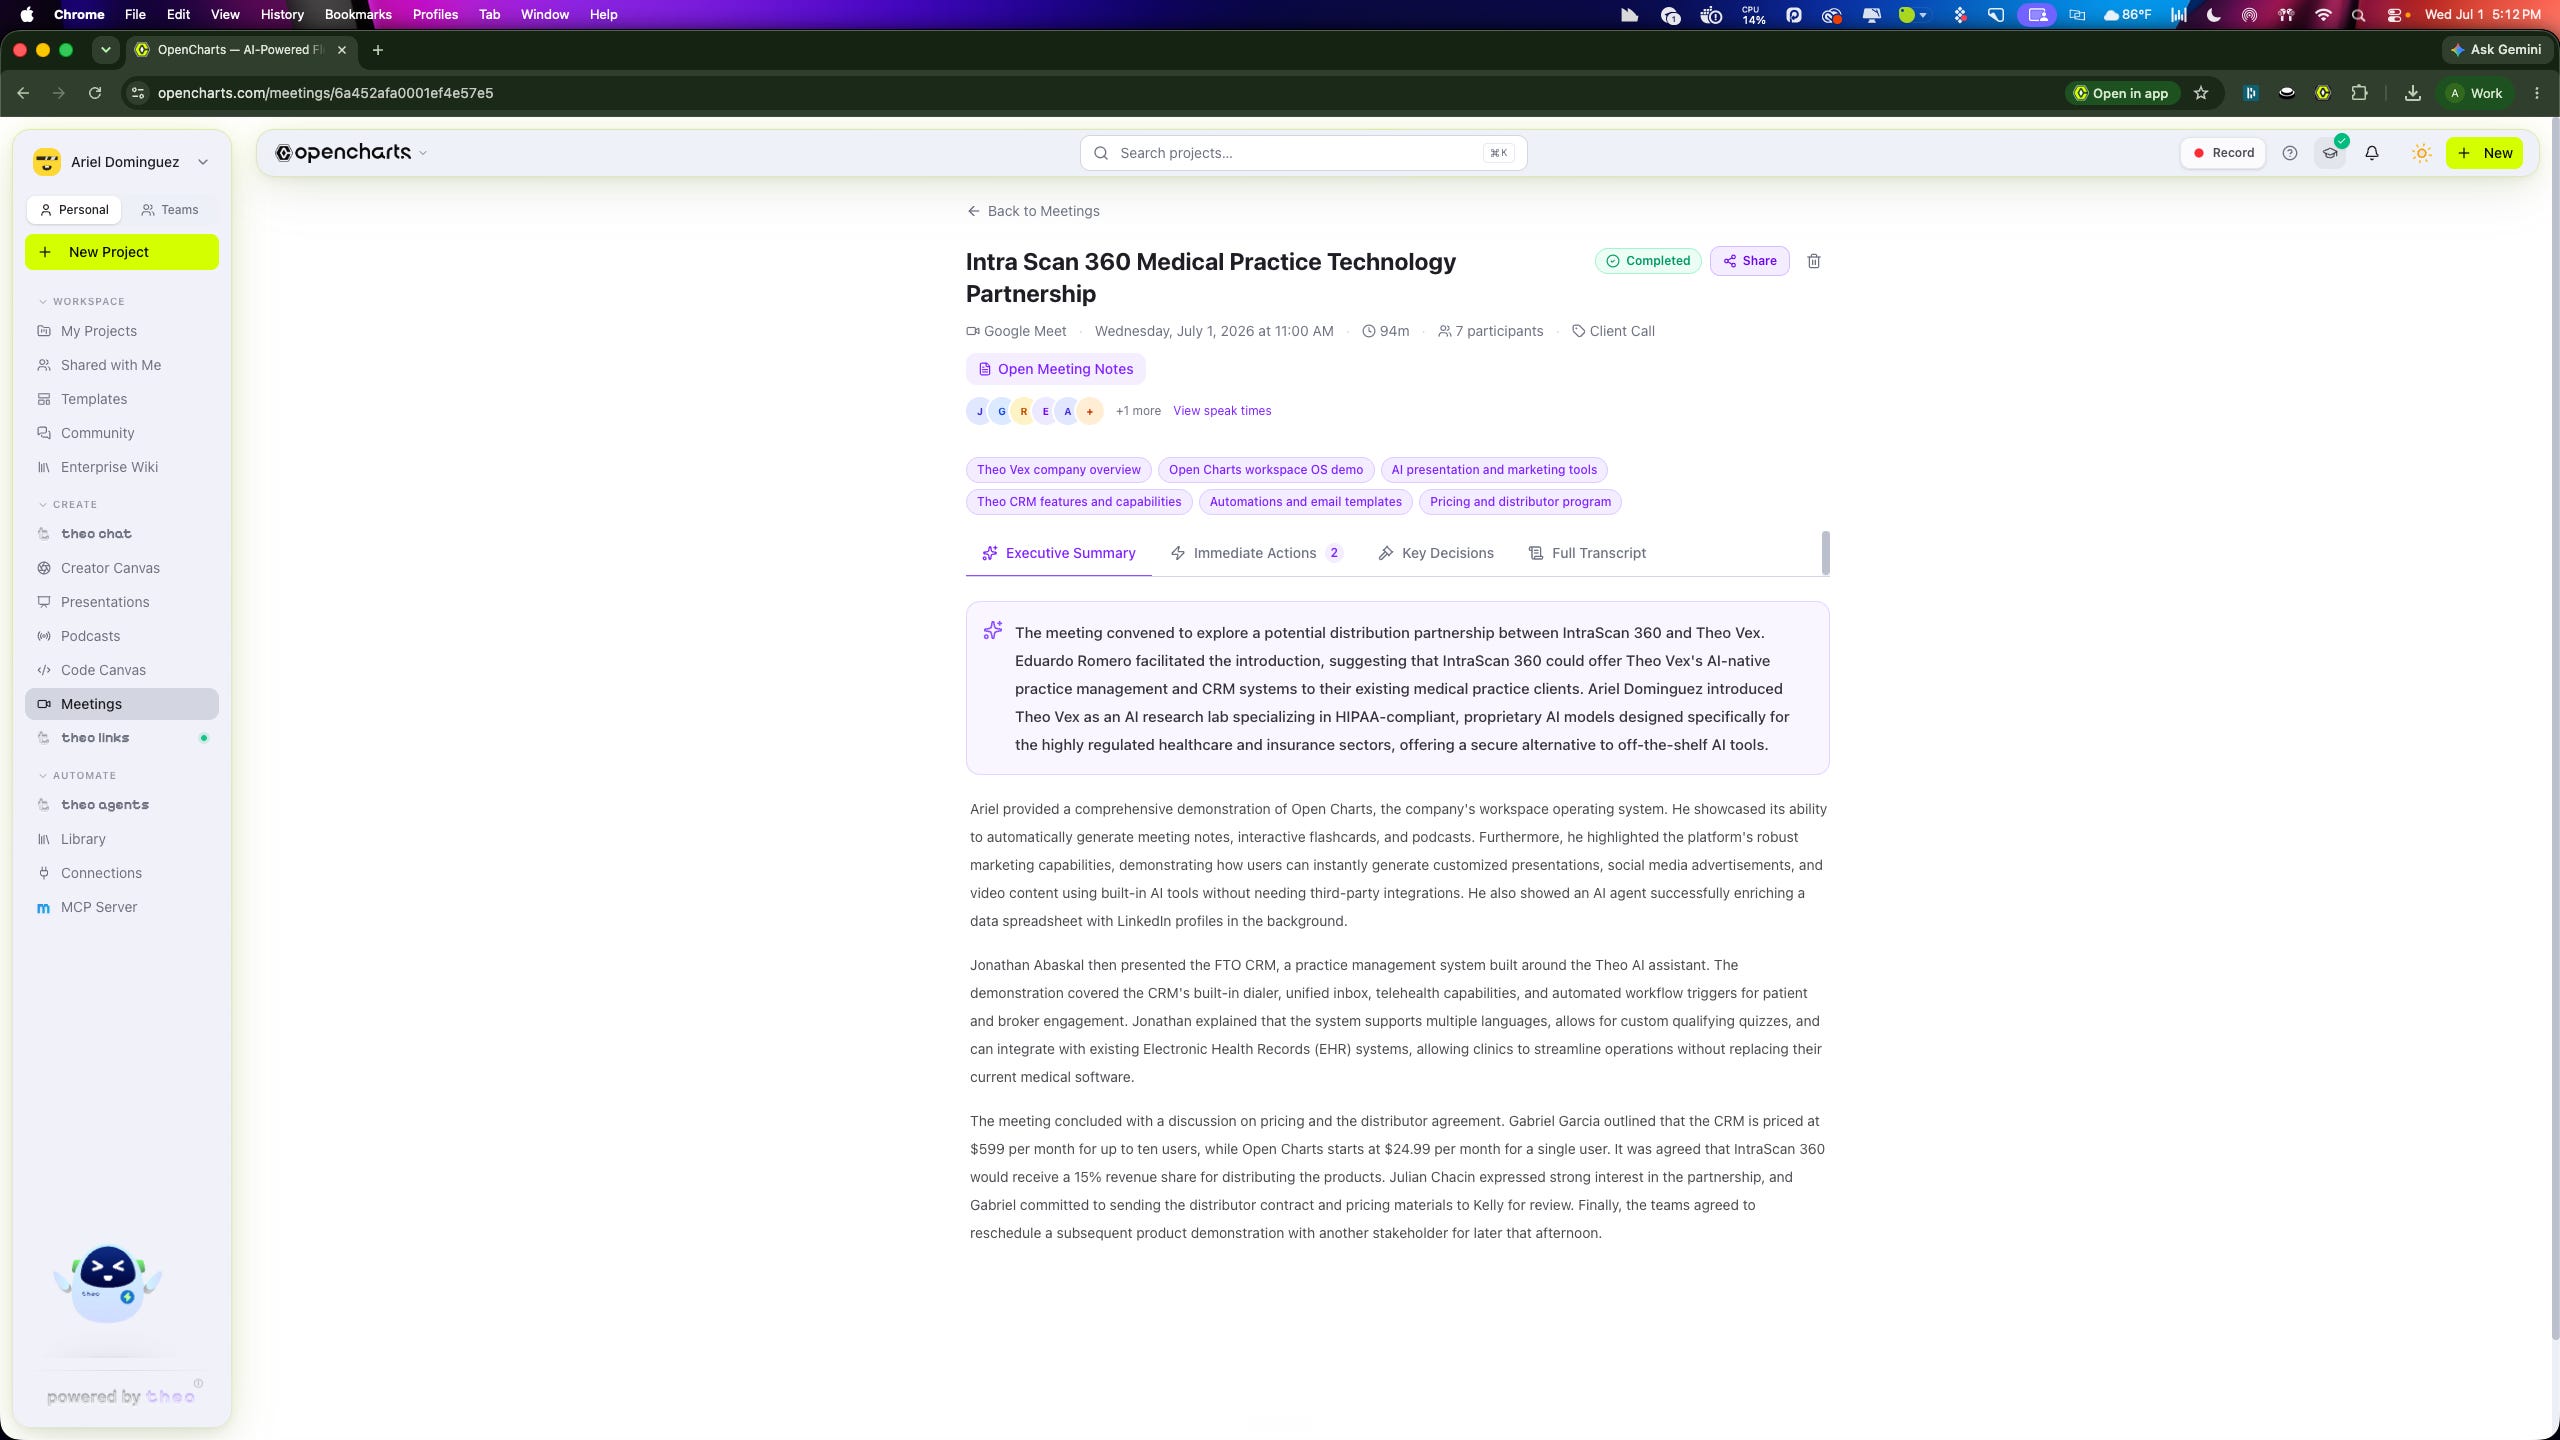This screenshot has height=1440, width=2560.
Task: Select Automations and email templates topic
Action: (x=1305, y=502)
